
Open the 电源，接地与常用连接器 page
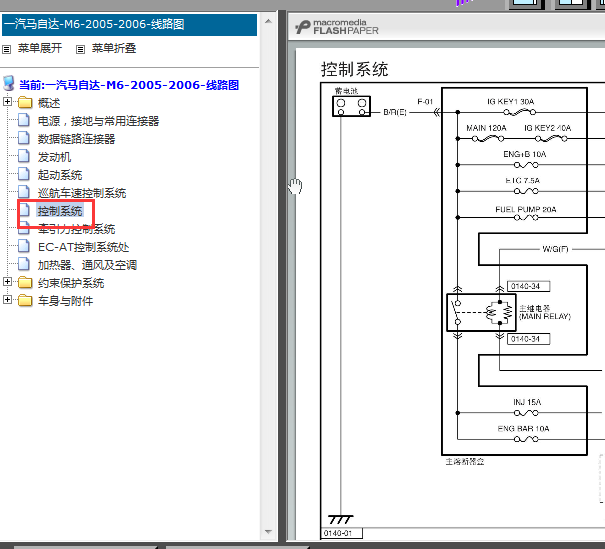pyautogui.click(x=98, y=121)
